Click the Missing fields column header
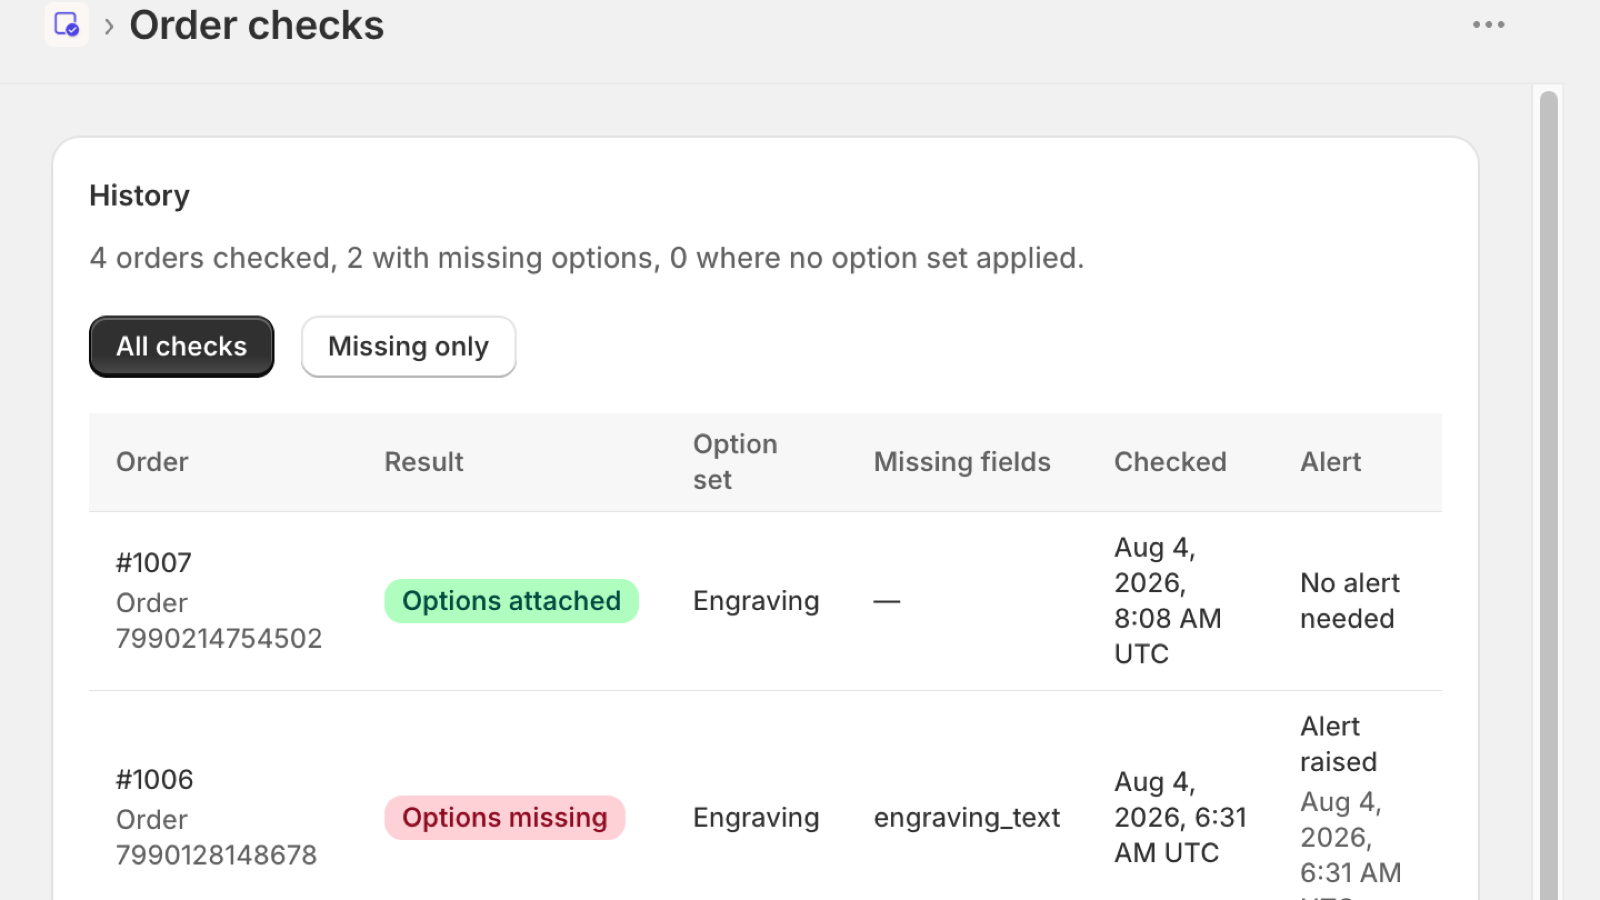 pos(962,462)
